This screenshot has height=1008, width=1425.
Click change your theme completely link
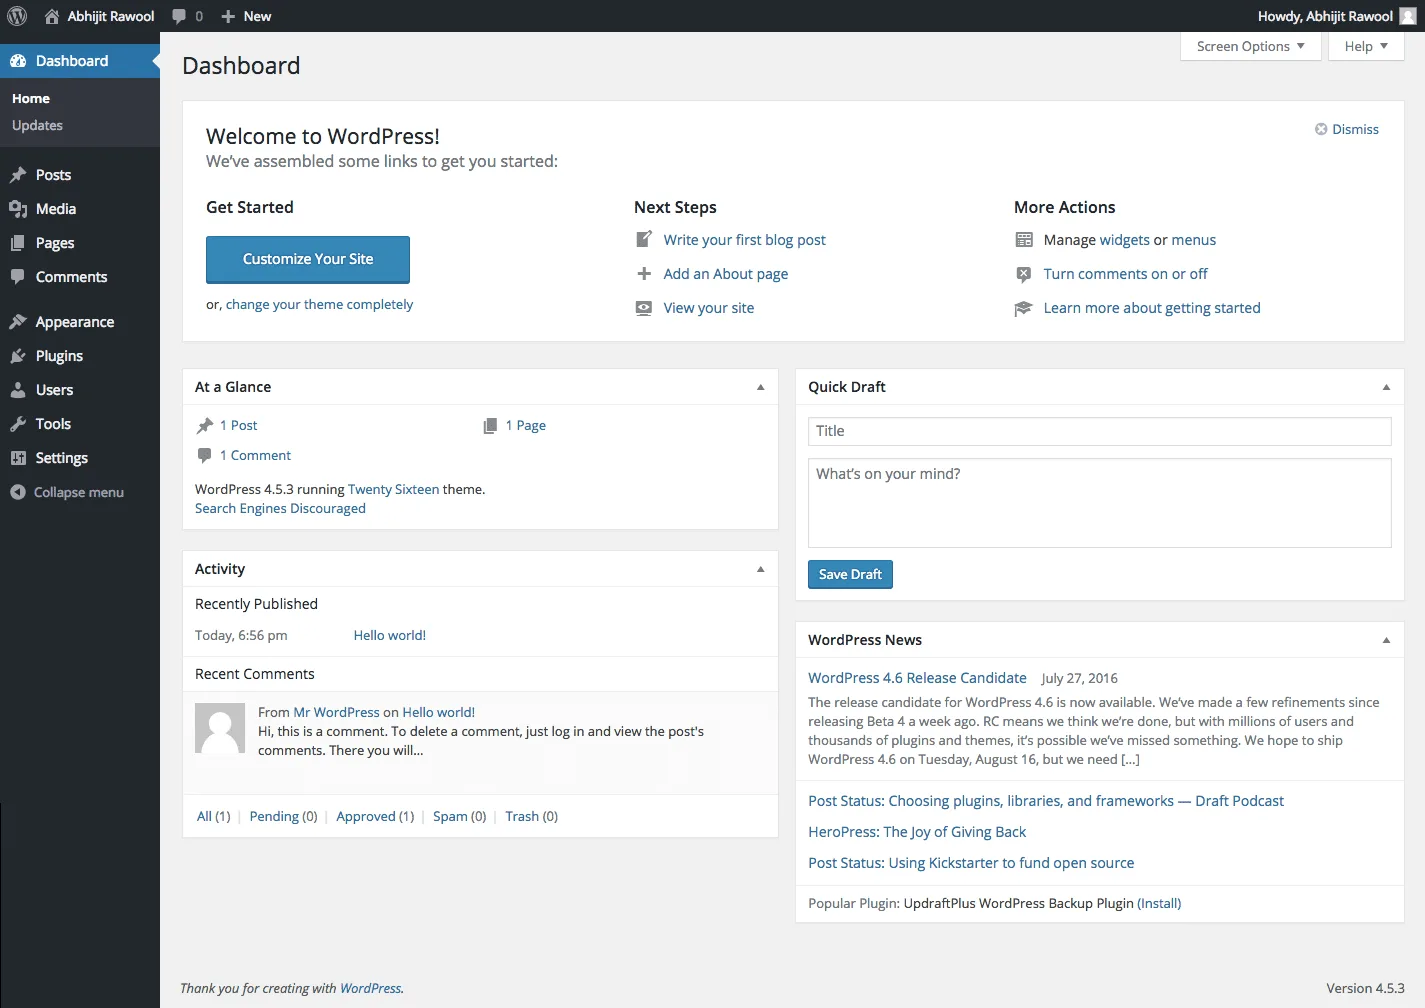pyautogui.click(x=319, y=304)
